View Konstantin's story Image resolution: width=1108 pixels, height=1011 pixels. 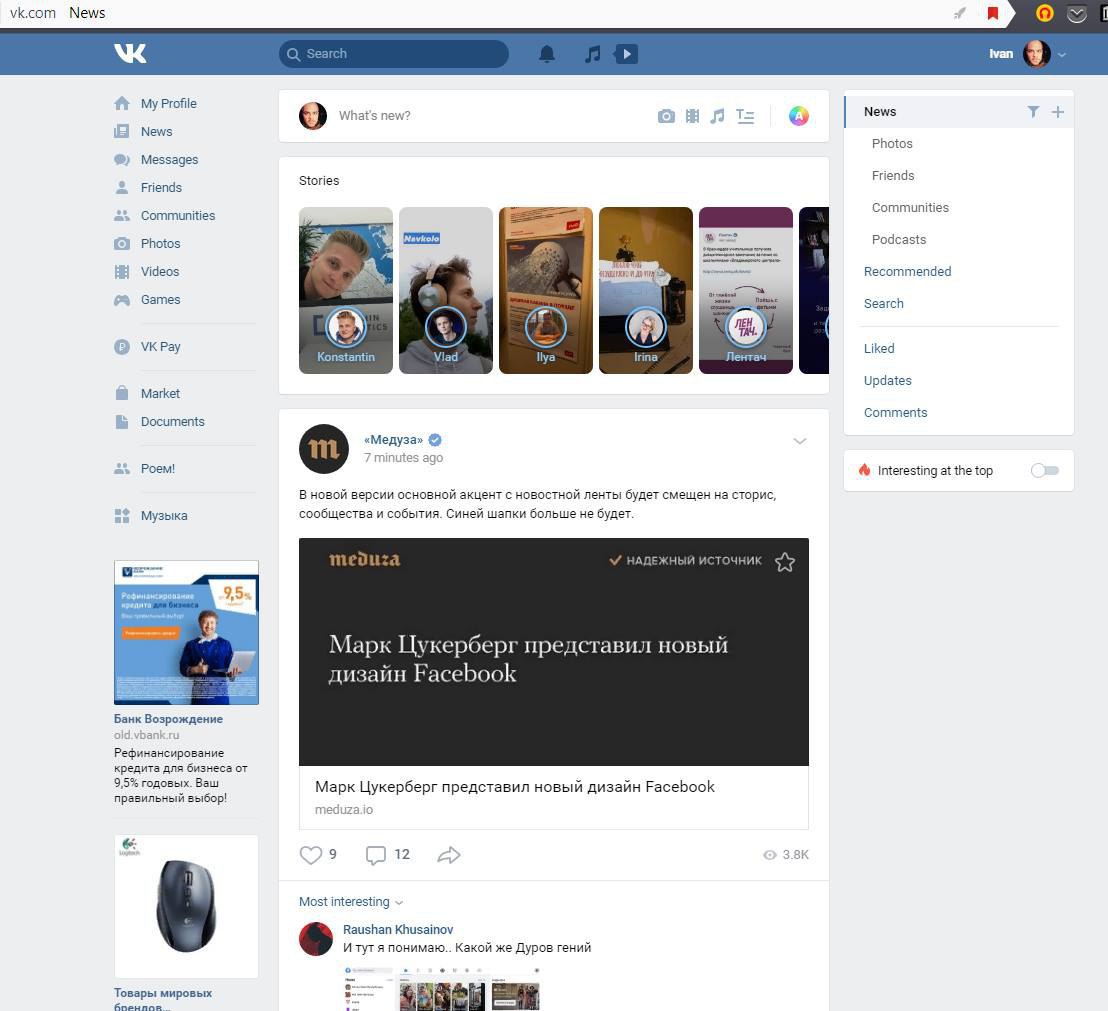(346, 290)
